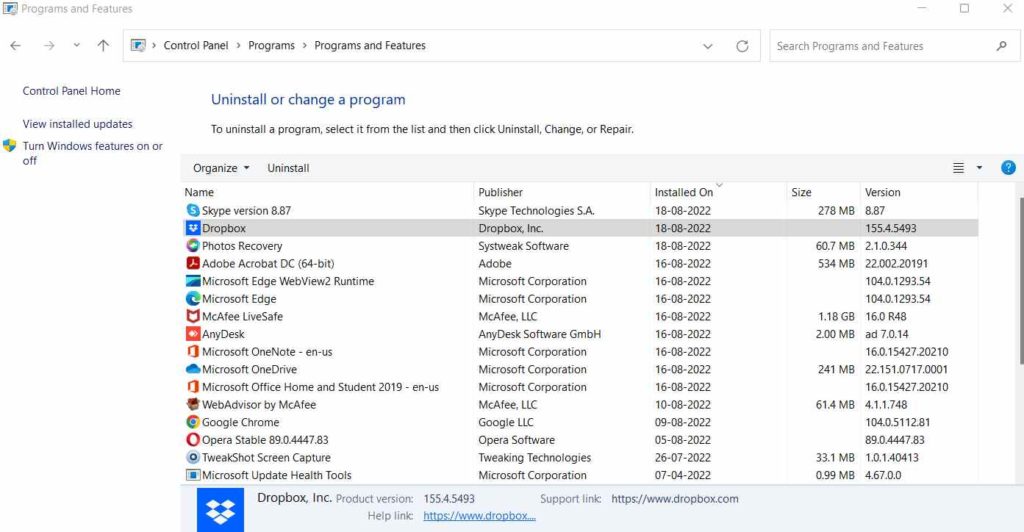The width and height of the screenshot is (1024, 532).
Task: Open View installed updates link
Action: coord(77,123)
